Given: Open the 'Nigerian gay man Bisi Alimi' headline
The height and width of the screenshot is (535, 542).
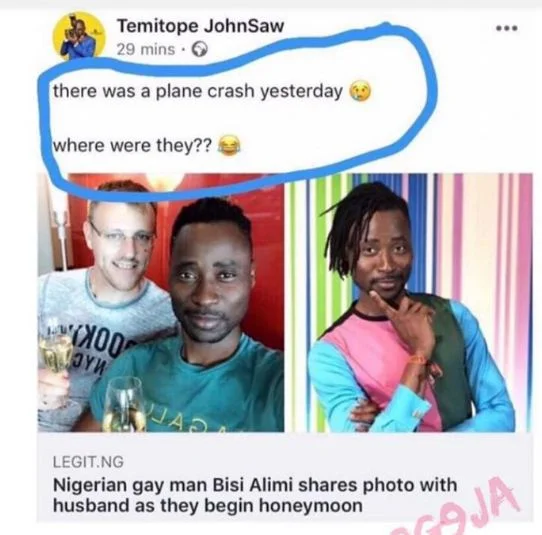Looking at the screenshot, I should click(255, 495).
